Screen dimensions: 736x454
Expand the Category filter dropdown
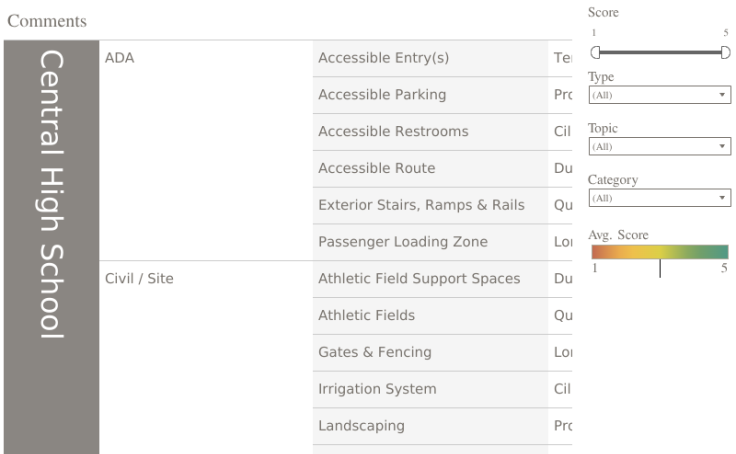tap(659, 199)
